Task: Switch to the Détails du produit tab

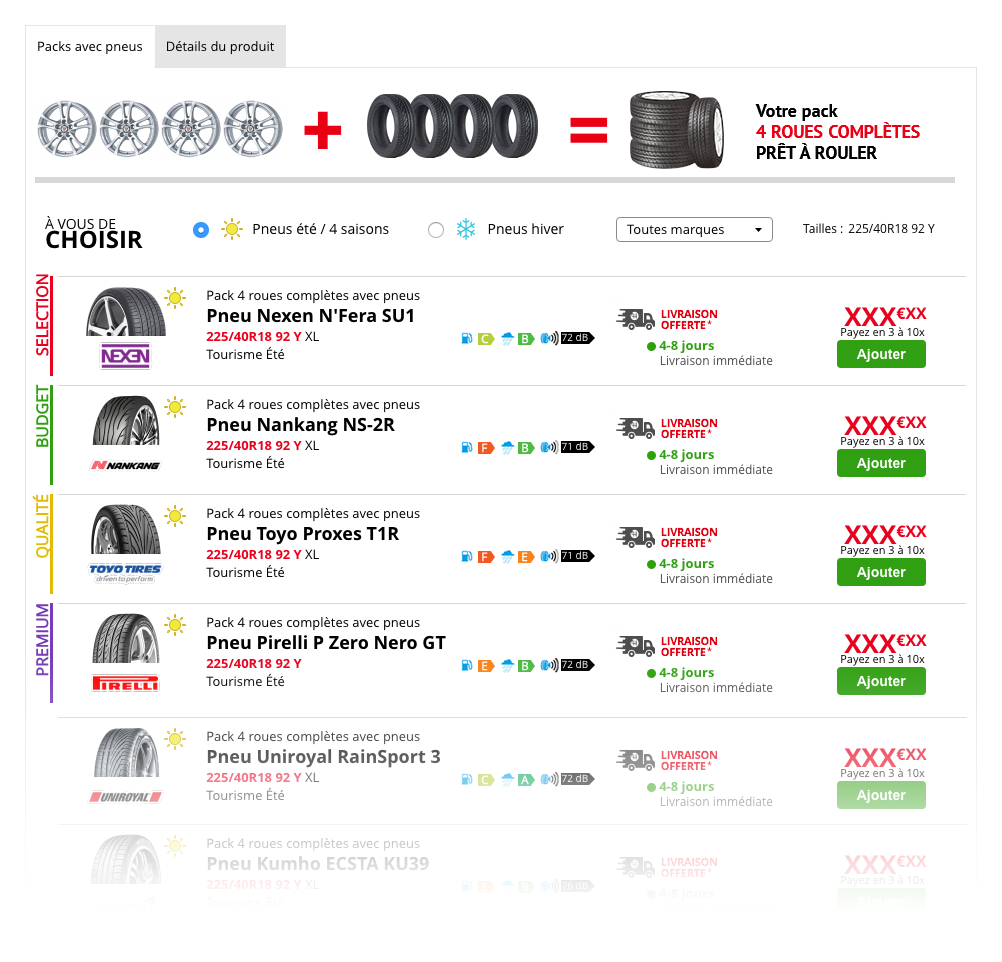Action: coord(220,47)
